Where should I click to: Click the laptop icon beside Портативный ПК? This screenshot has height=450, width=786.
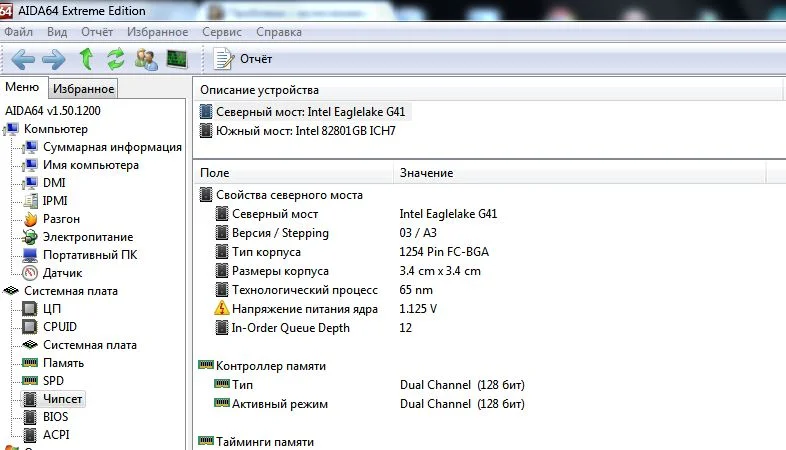coord(30,255)
